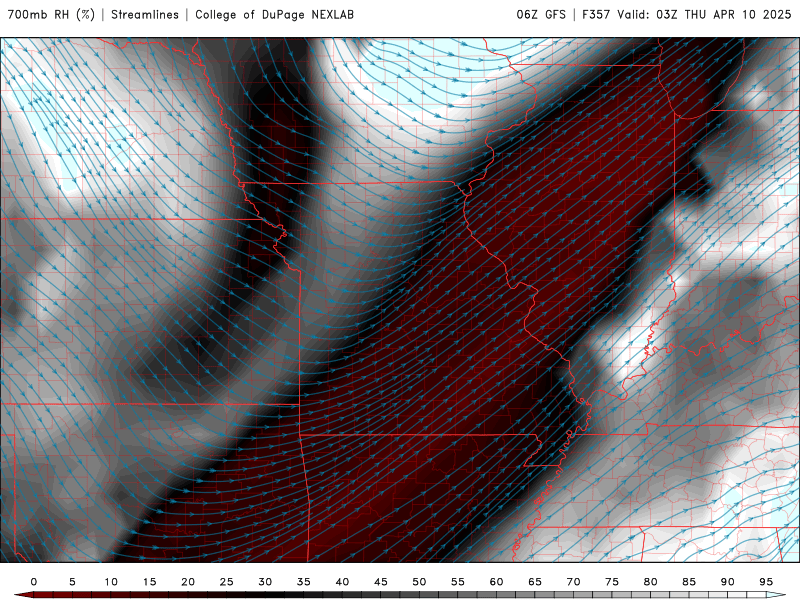Click the "700mb RH (%)" title text
Screen dimensions: 800x600
click(51, 15)
